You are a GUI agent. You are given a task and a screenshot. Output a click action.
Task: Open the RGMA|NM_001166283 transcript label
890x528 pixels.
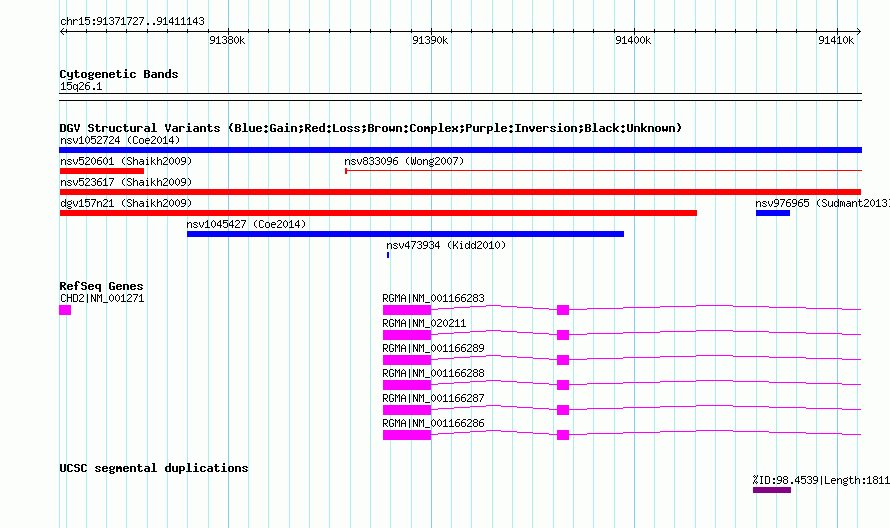[434, 299]
